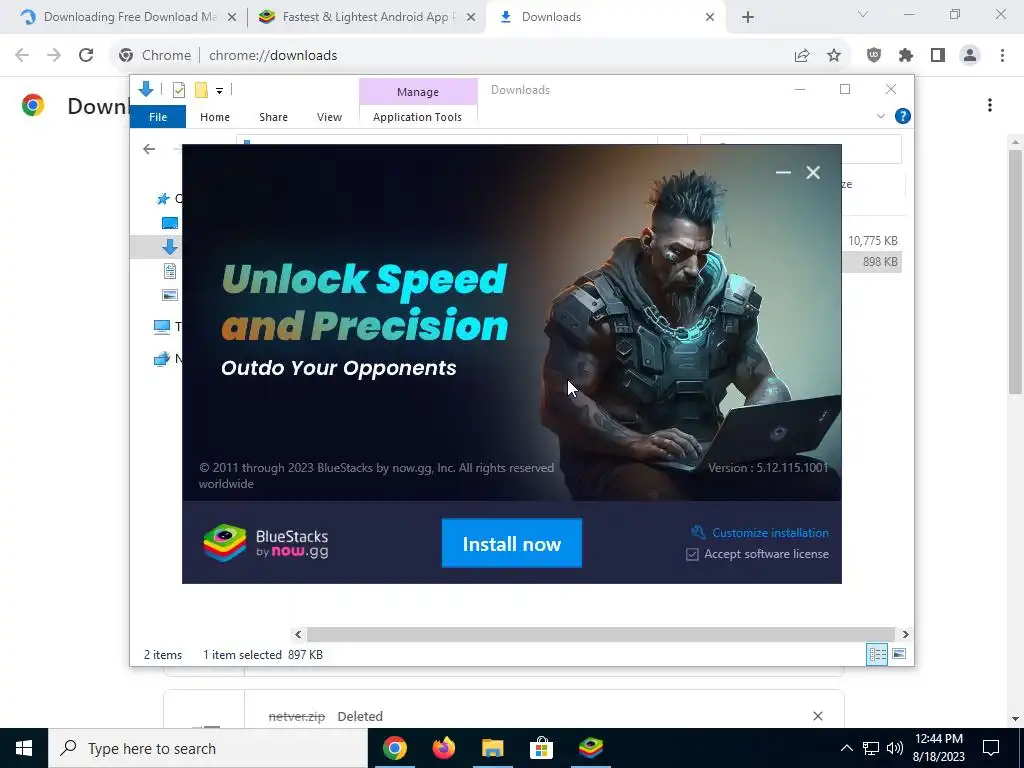Click the 10,775 KB file size cell
Image resolution: width=1024 pixels, height=768 pixels.
pyautogui.click(x=872, y=241)
